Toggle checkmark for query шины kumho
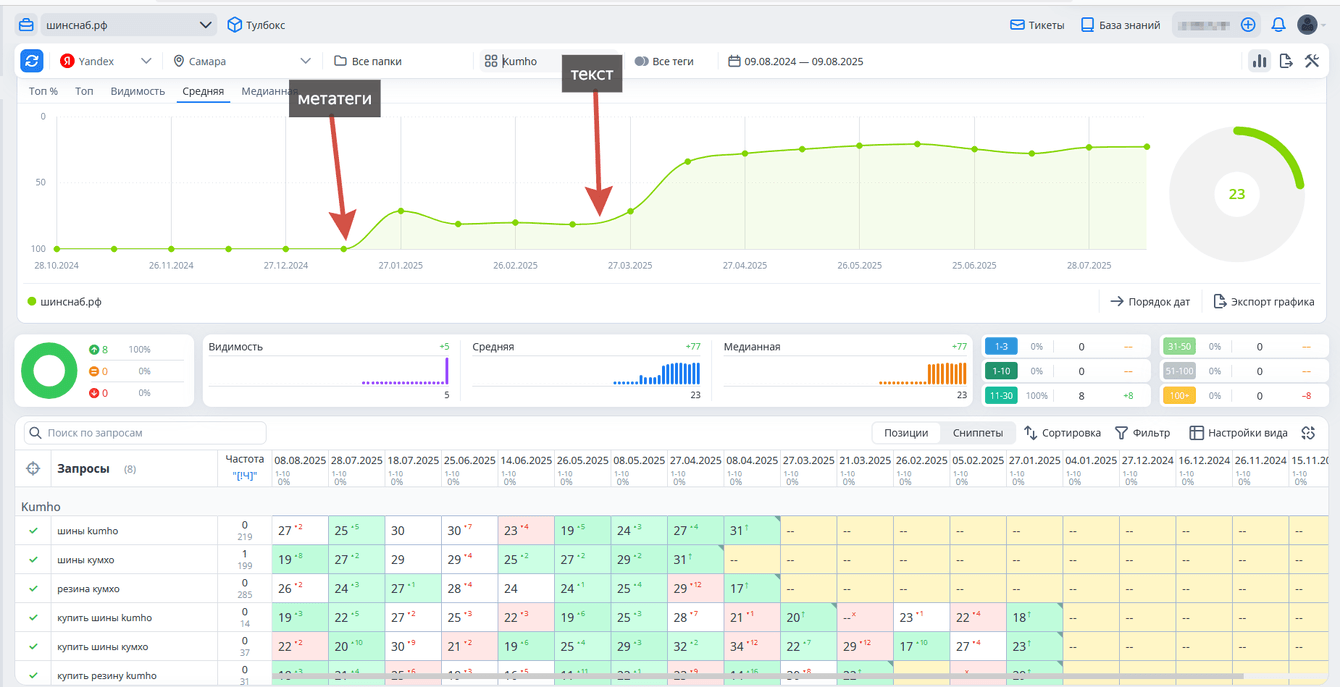This screenshot has width=1340, height=687. (33, 531)
